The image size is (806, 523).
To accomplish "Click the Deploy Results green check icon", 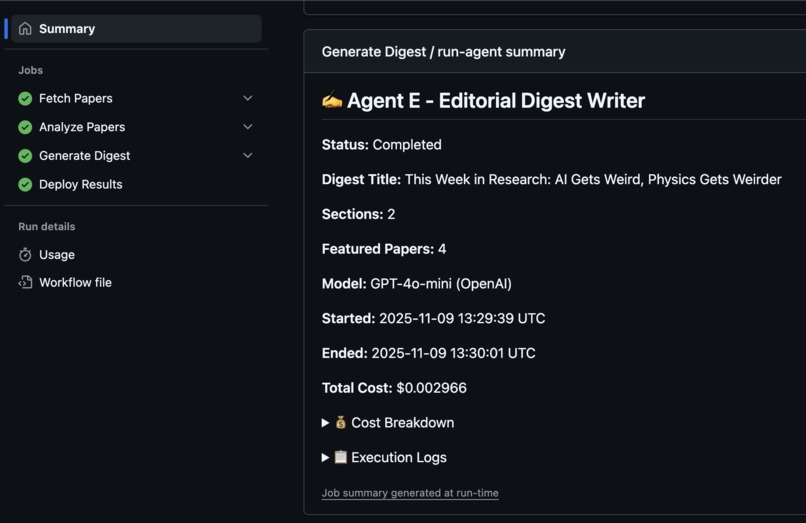I will pos(25,185).
